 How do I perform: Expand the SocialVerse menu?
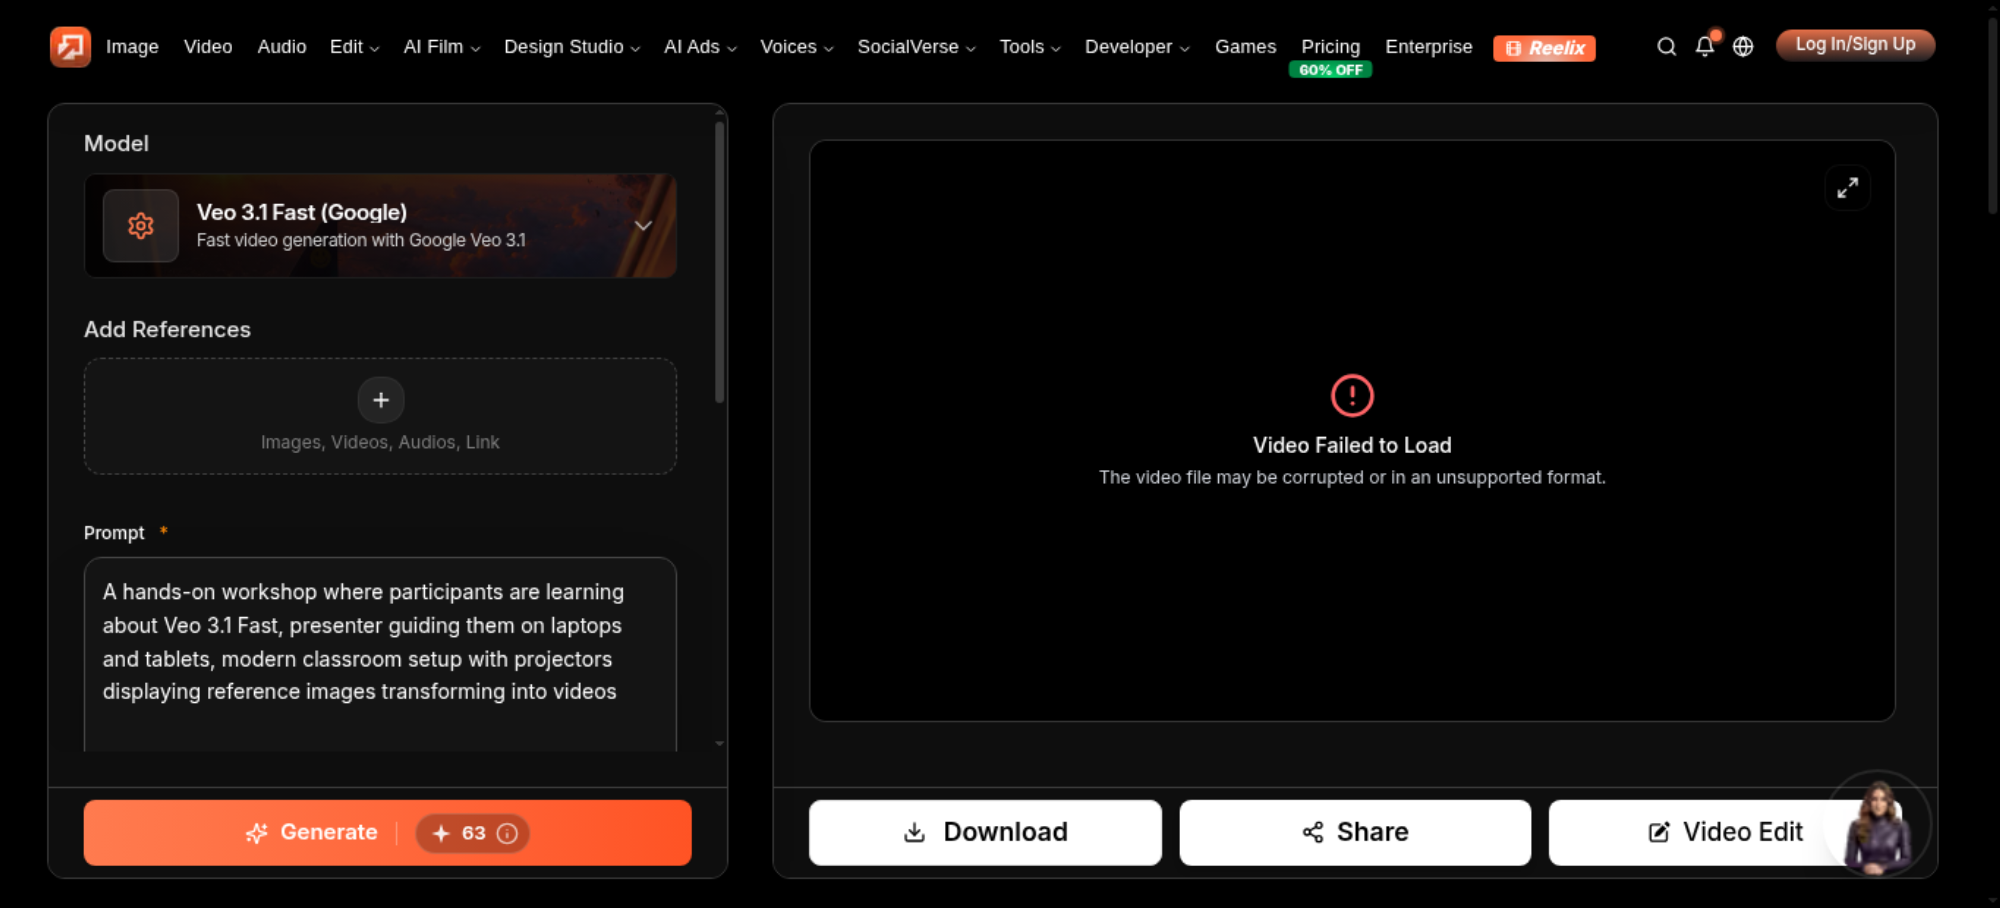[916, 47]
